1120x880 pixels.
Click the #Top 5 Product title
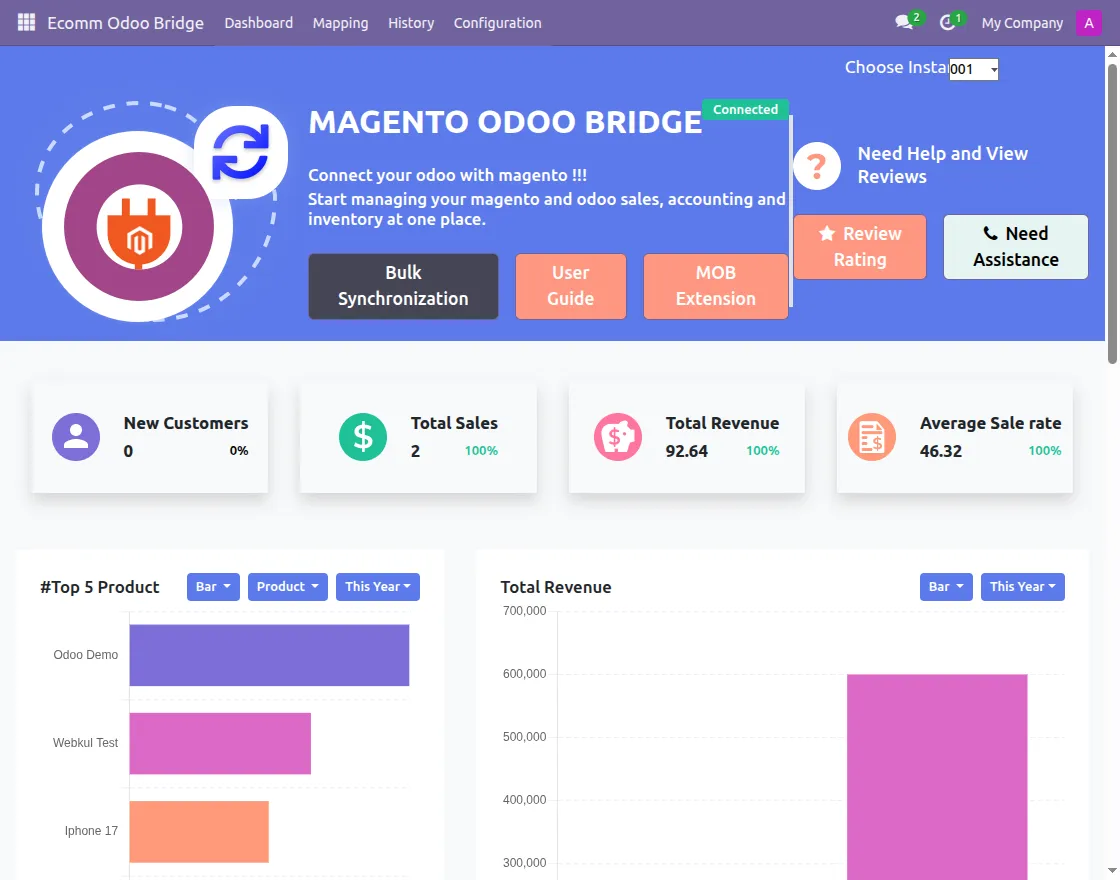[100, 587]
